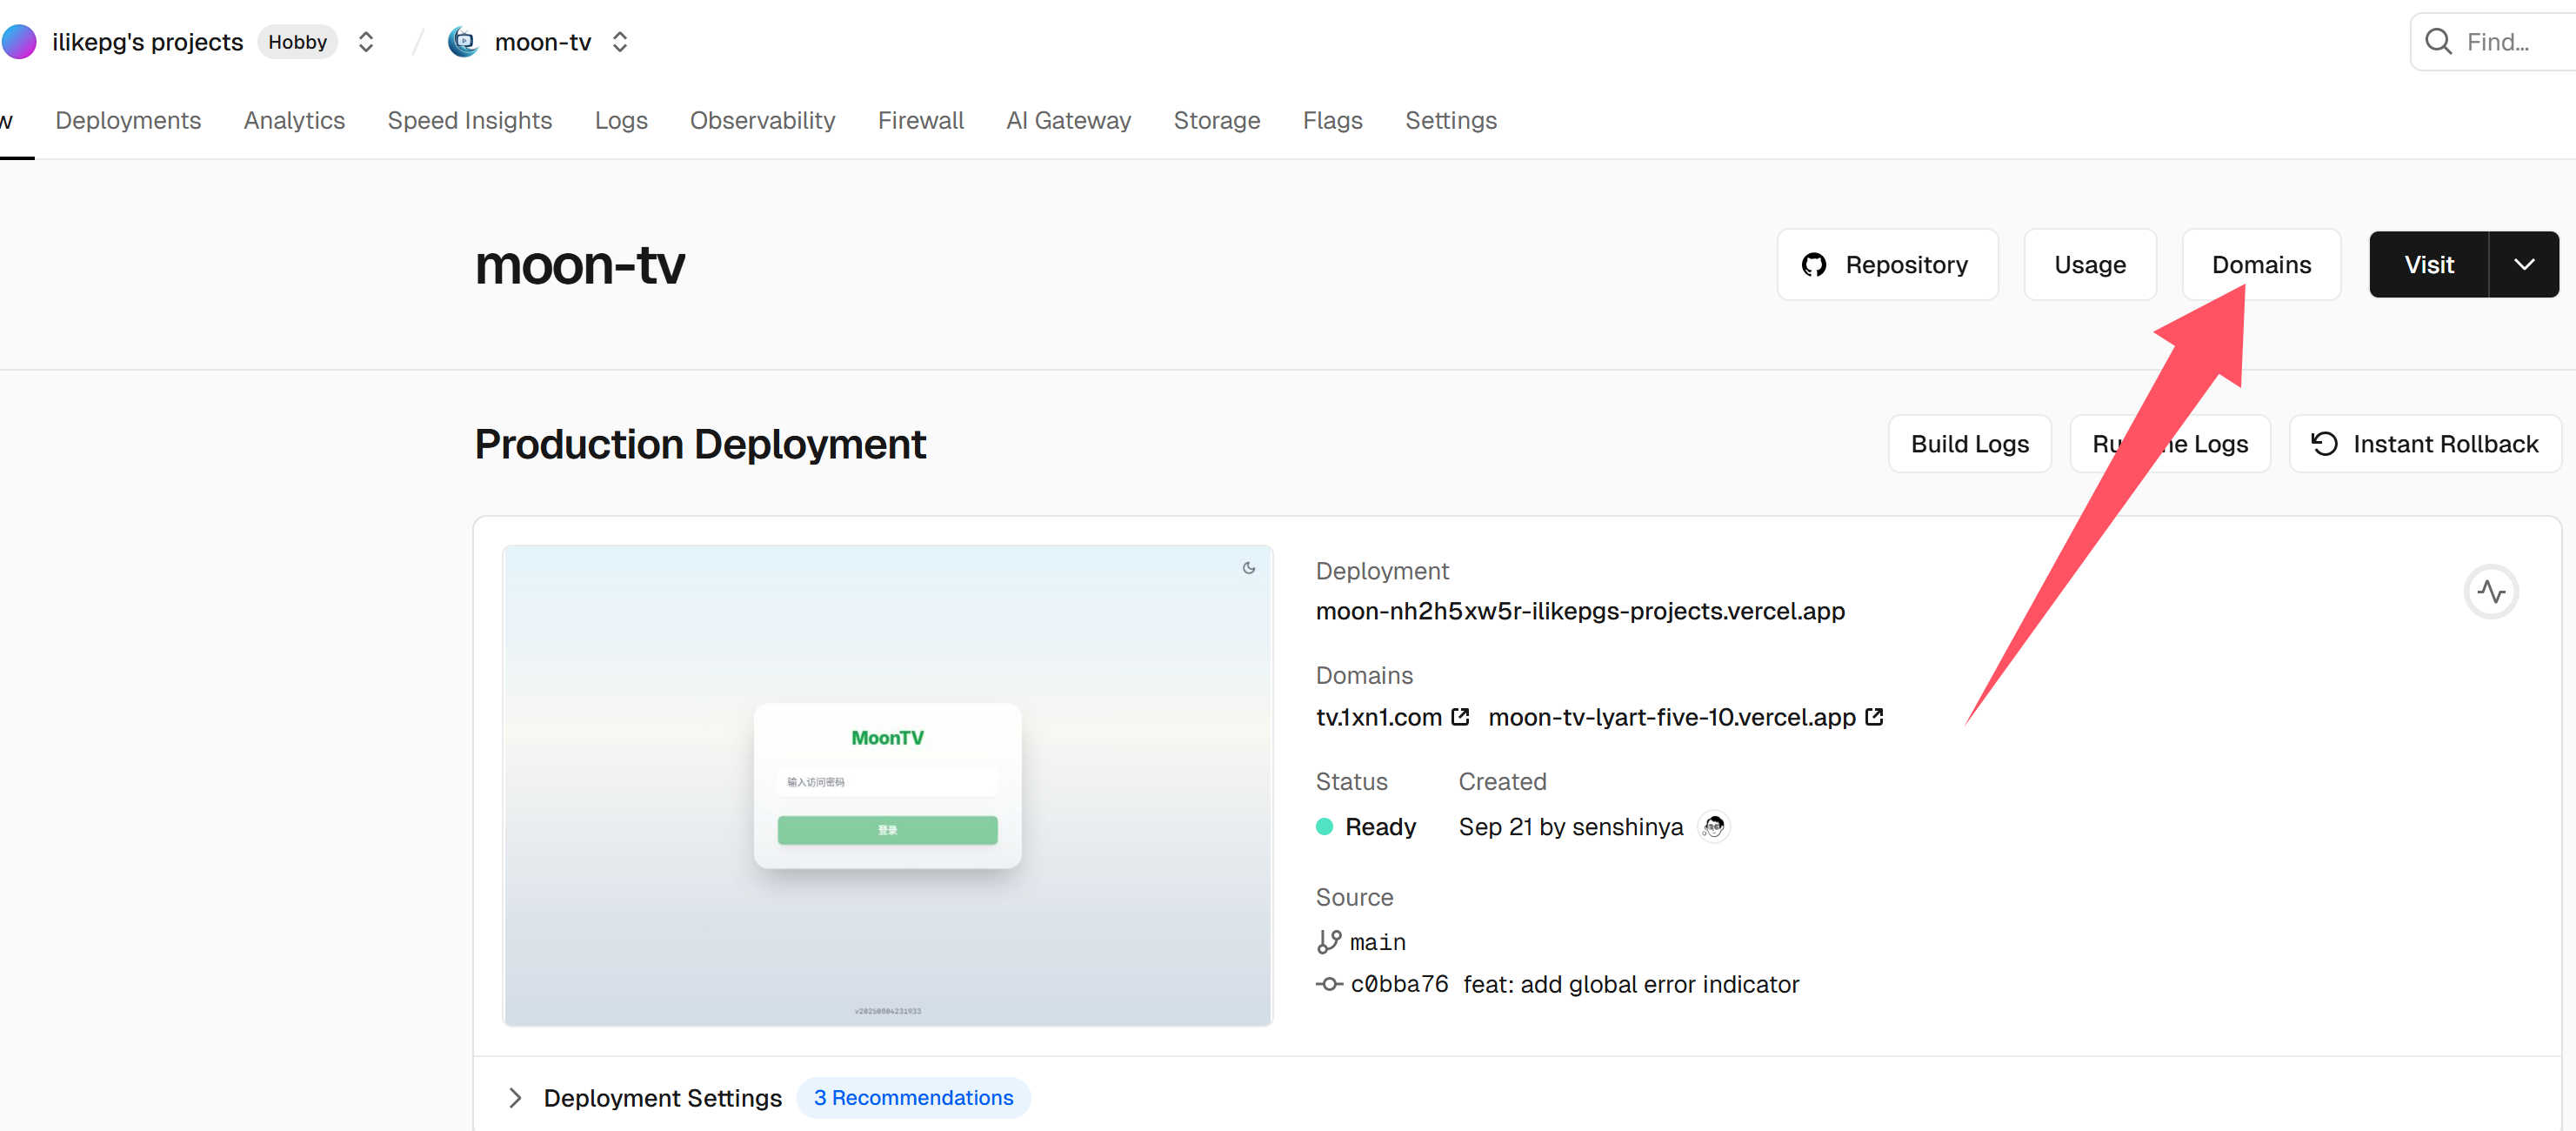This screenshot has height=1131, width=2576.
Task: Click the ilikepg team avatar icon
Action: coord(19,42)
